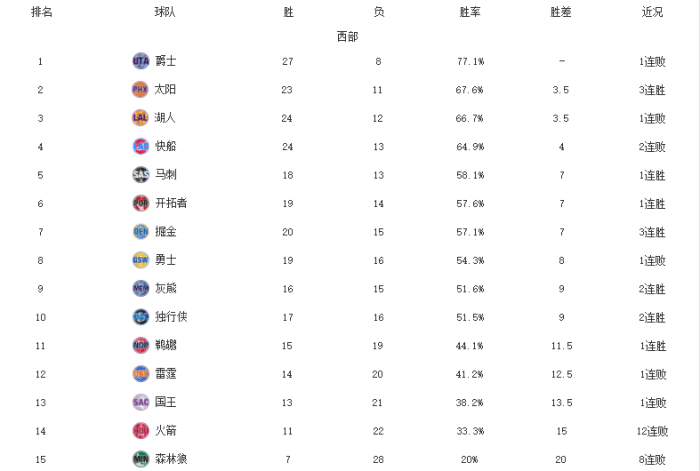
Task: Sort by the 胜率 column header
Action: point(470,13)
